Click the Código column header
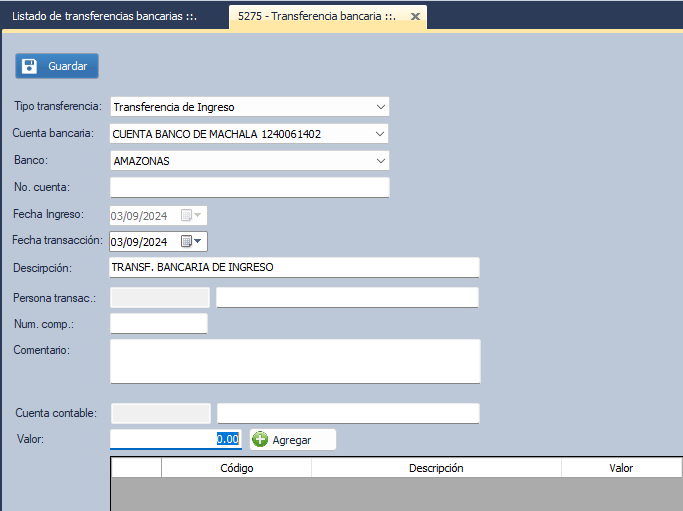Image resolution: width=683 pixels, height=511 pixels. 236,468
